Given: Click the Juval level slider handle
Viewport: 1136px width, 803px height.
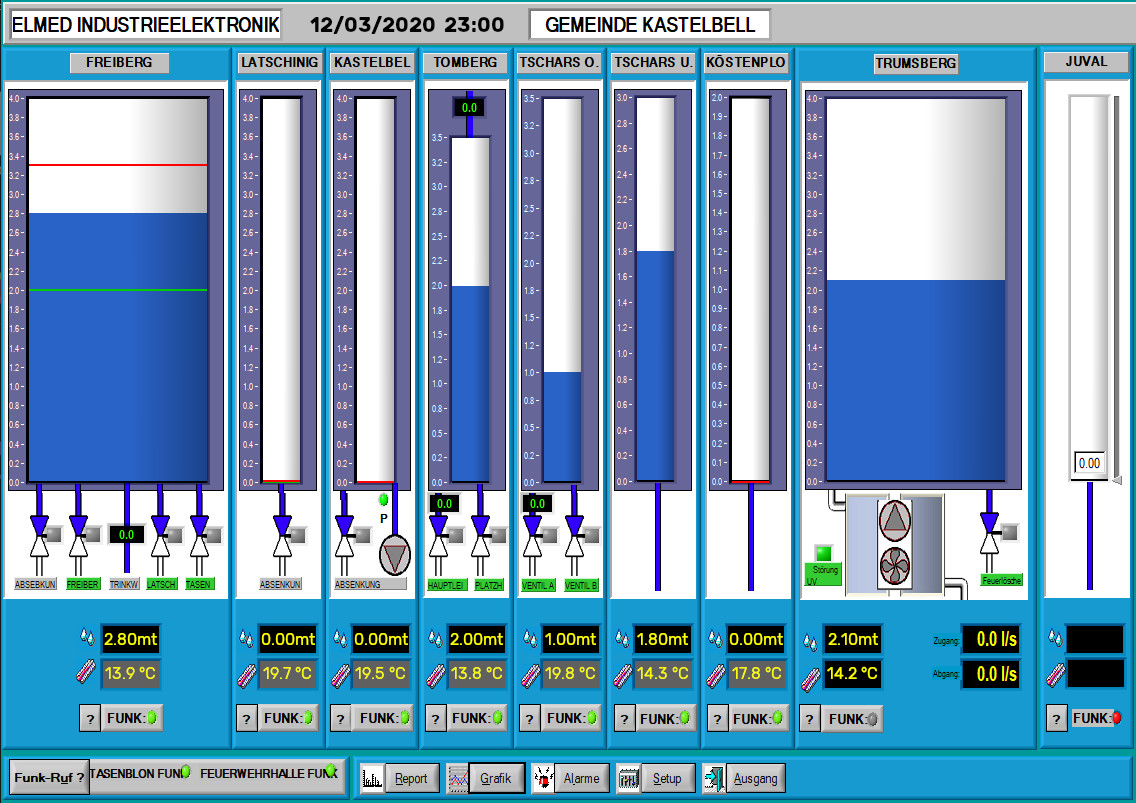Looking at the screenshot, I should (x=1088, y=463).
